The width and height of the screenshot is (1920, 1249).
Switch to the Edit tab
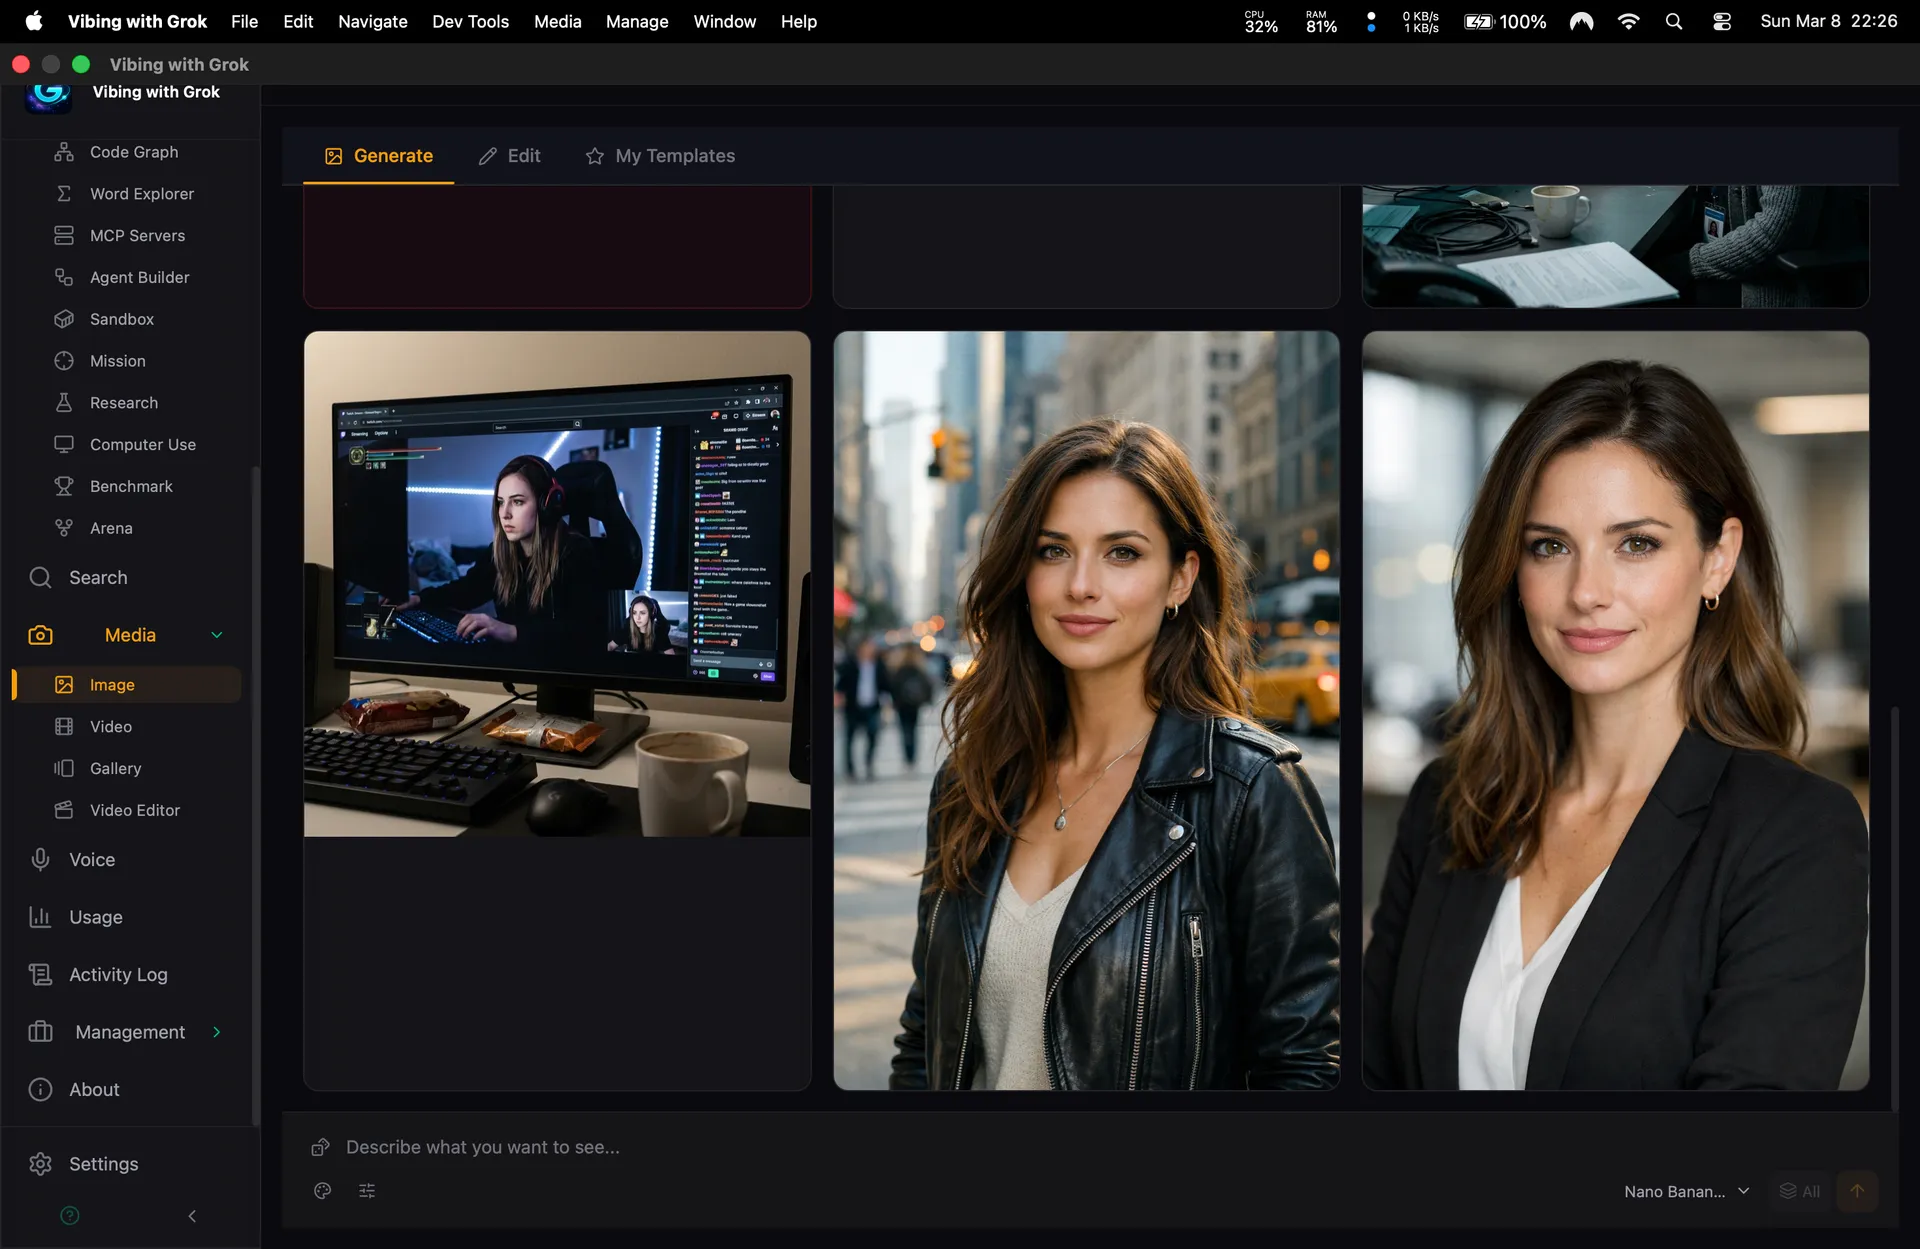pyautogui.click(x=509, y=155)
